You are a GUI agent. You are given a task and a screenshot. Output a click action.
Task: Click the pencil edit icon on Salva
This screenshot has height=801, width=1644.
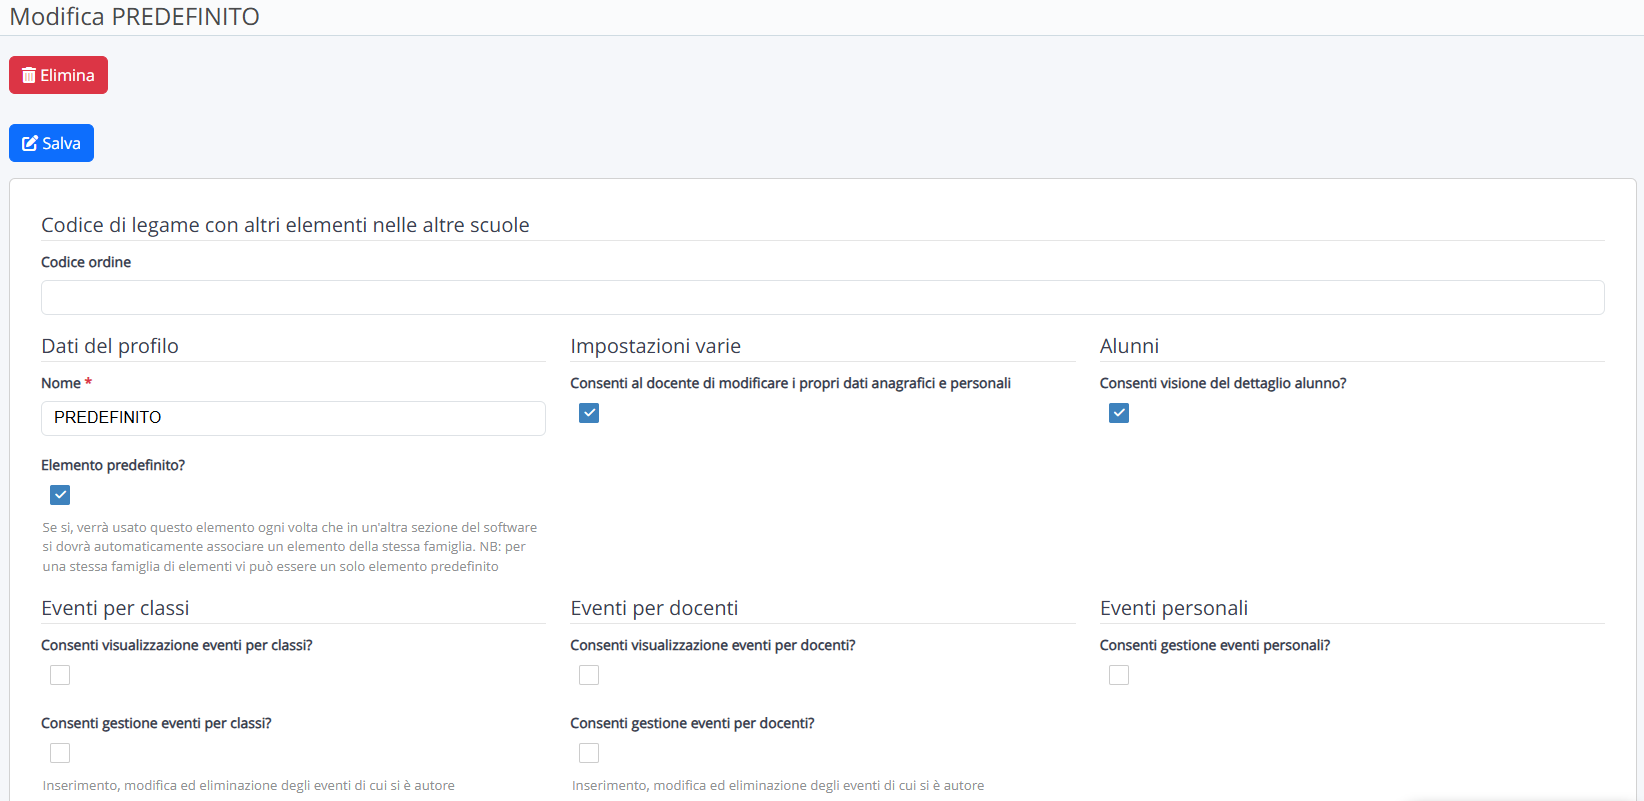pos(30,144)
